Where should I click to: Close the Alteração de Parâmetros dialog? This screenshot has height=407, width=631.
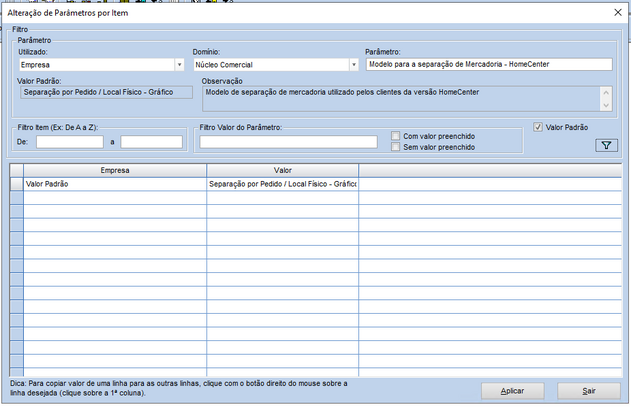click(x=615, y=13)
